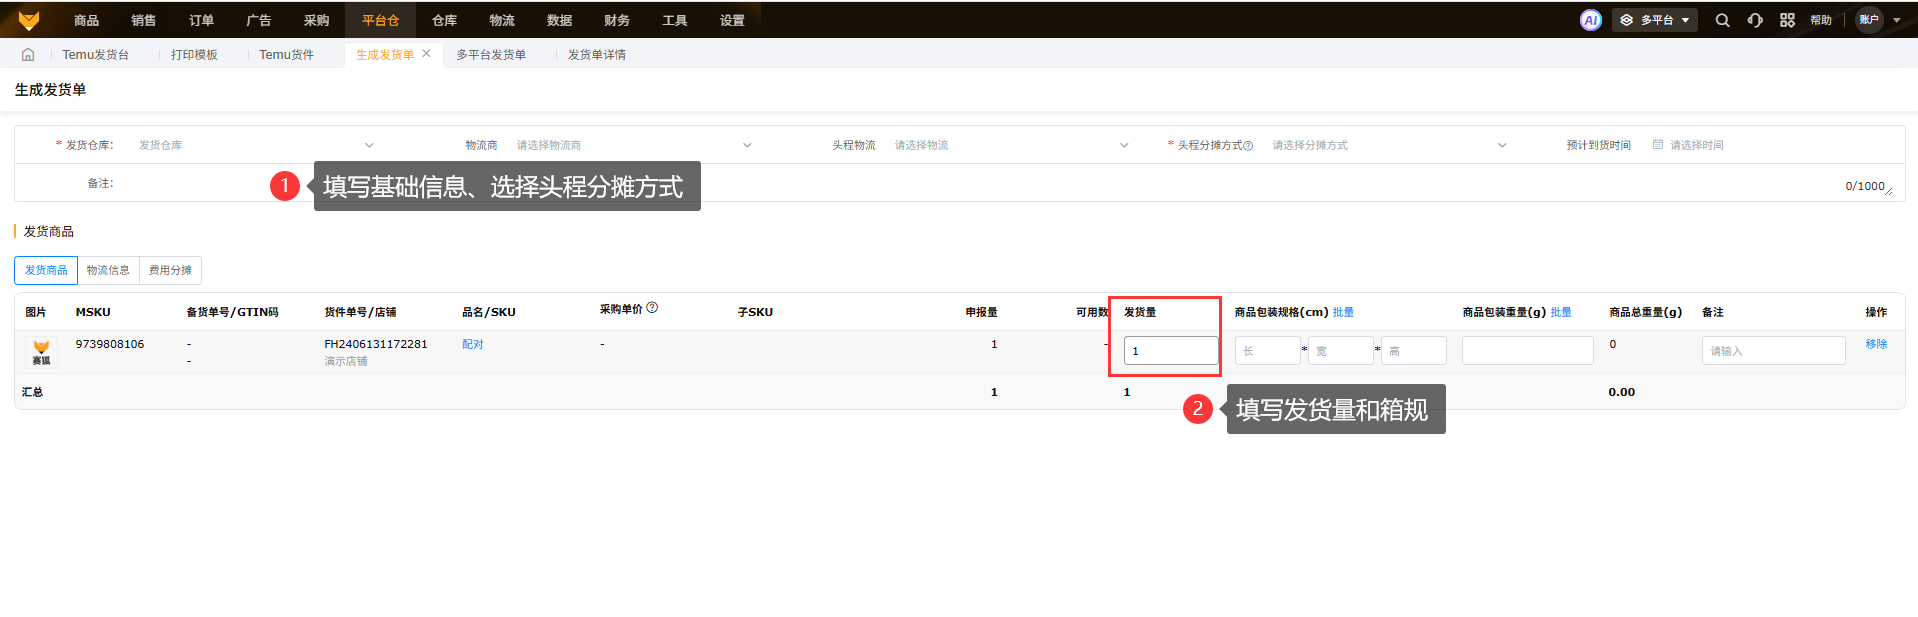This screenshot has height=617, width=1918.
Task: Open the 头程物流 dropdown
Action: [1011, 145]
